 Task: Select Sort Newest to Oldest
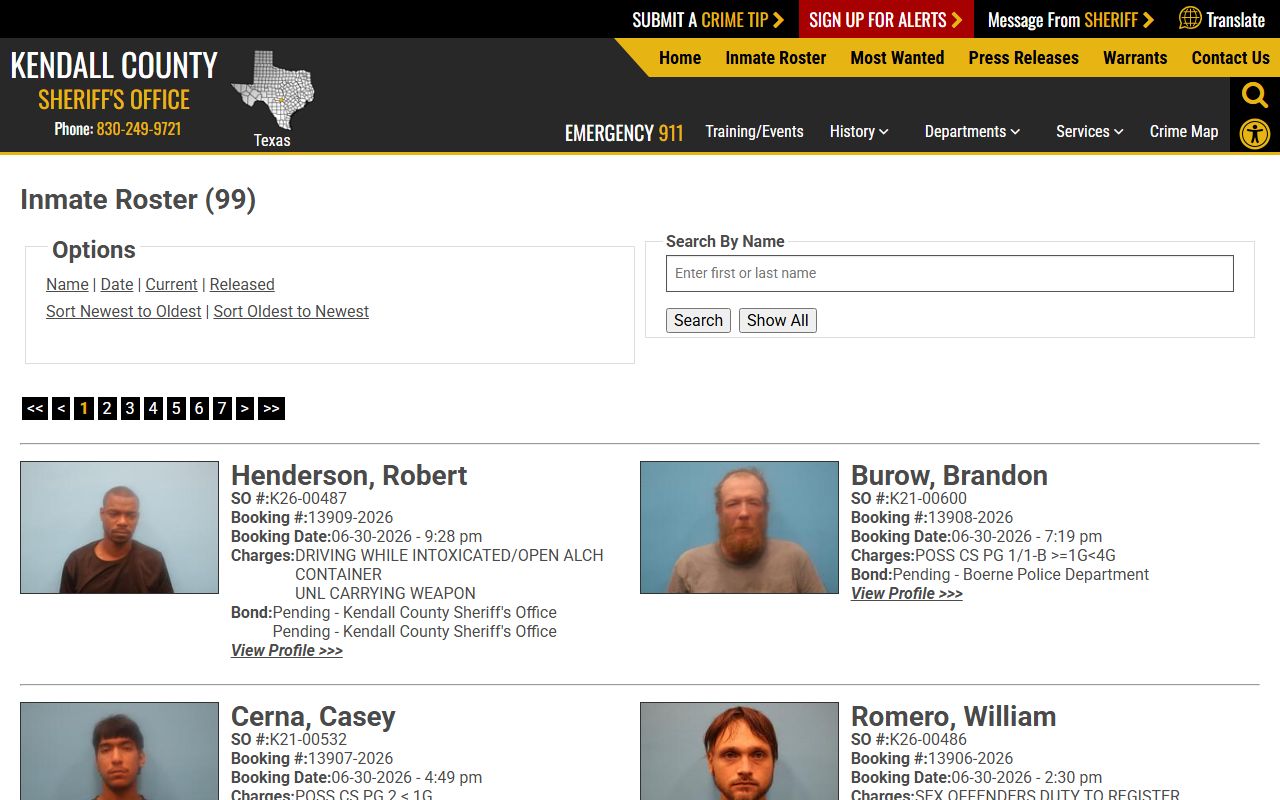(124, 311)
